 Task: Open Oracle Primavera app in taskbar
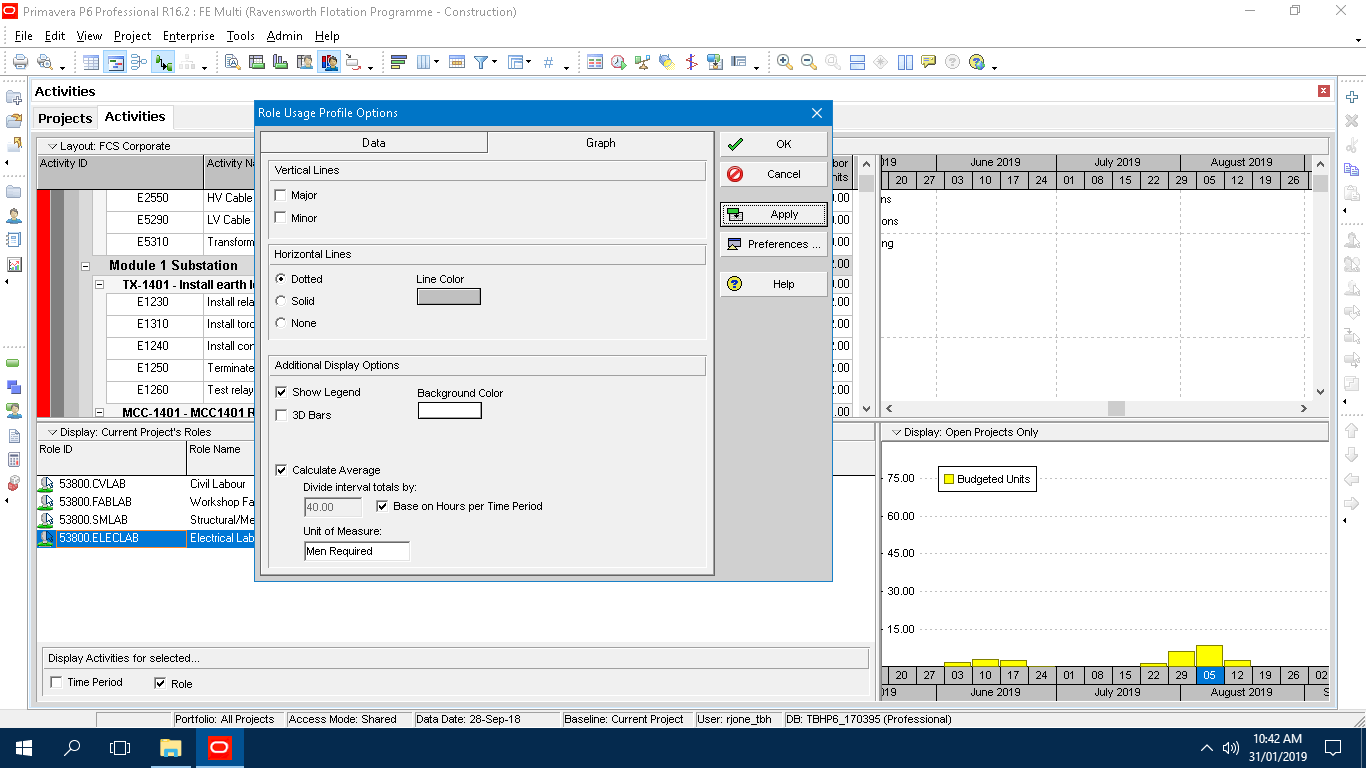(x=219, y=747)
